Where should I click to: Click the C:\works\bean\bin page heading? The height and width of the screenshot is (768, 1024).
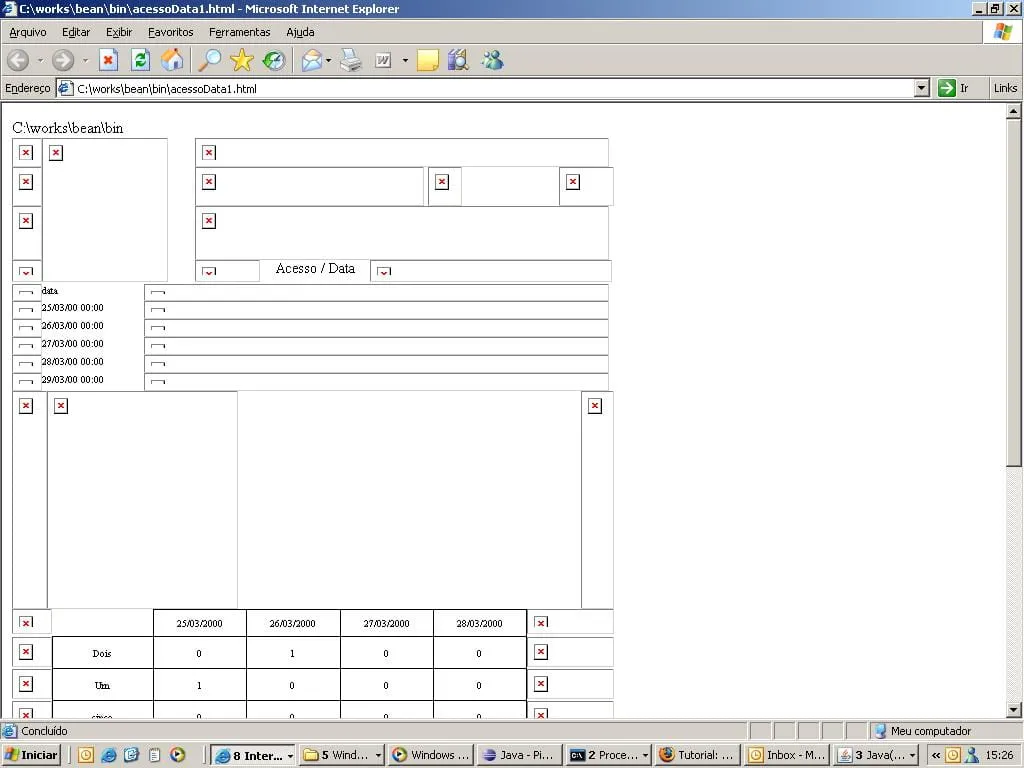tap(68, 128)
